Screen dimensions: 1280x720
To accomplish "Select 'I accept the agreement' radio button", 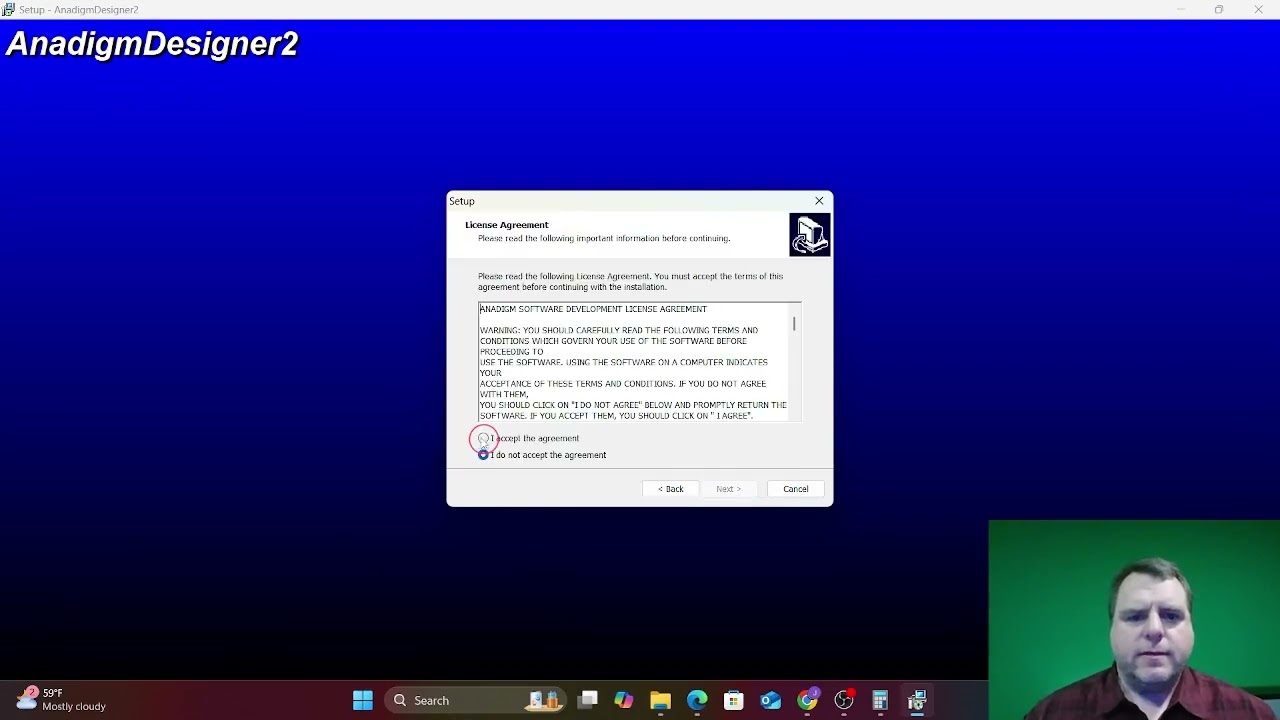I will (x=484, y=438).
